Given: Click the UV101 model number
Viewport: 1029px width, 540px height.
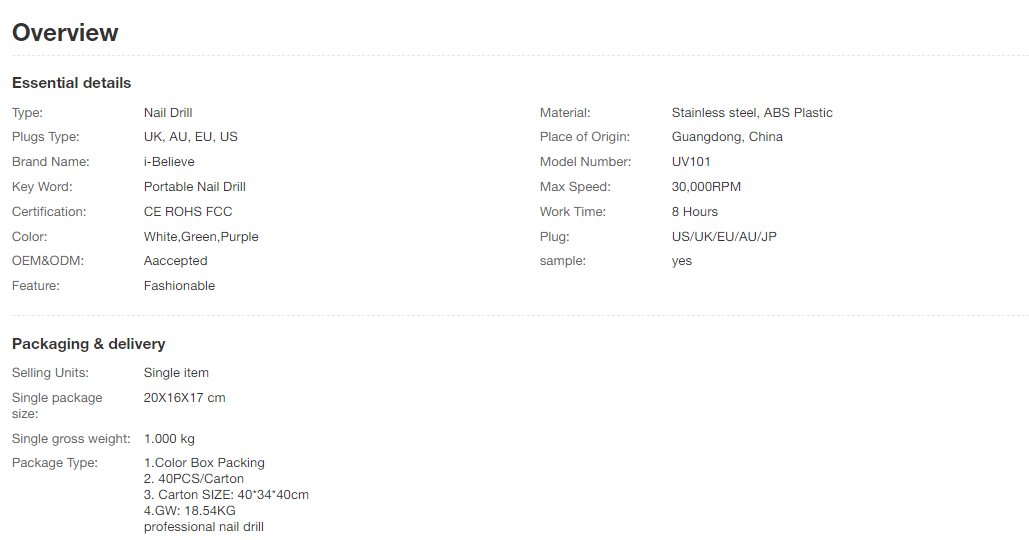Looking at the screenshot, I should click(691, 161).
